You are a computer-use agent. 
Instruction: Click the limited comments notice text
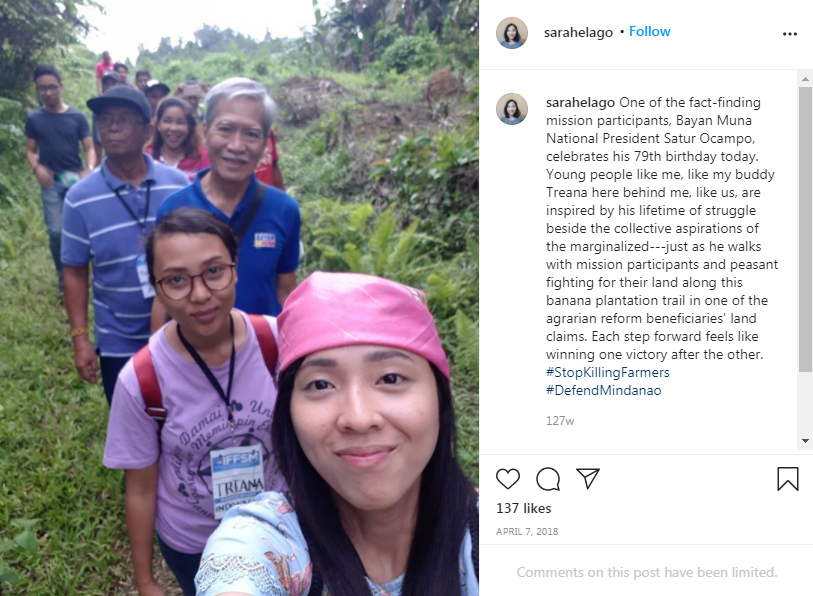click(x=647, y=572)
